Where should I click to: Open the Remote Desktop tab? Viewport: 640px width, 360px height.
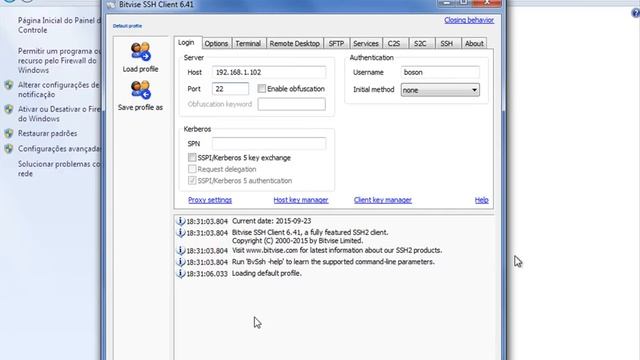coord(294,43)
